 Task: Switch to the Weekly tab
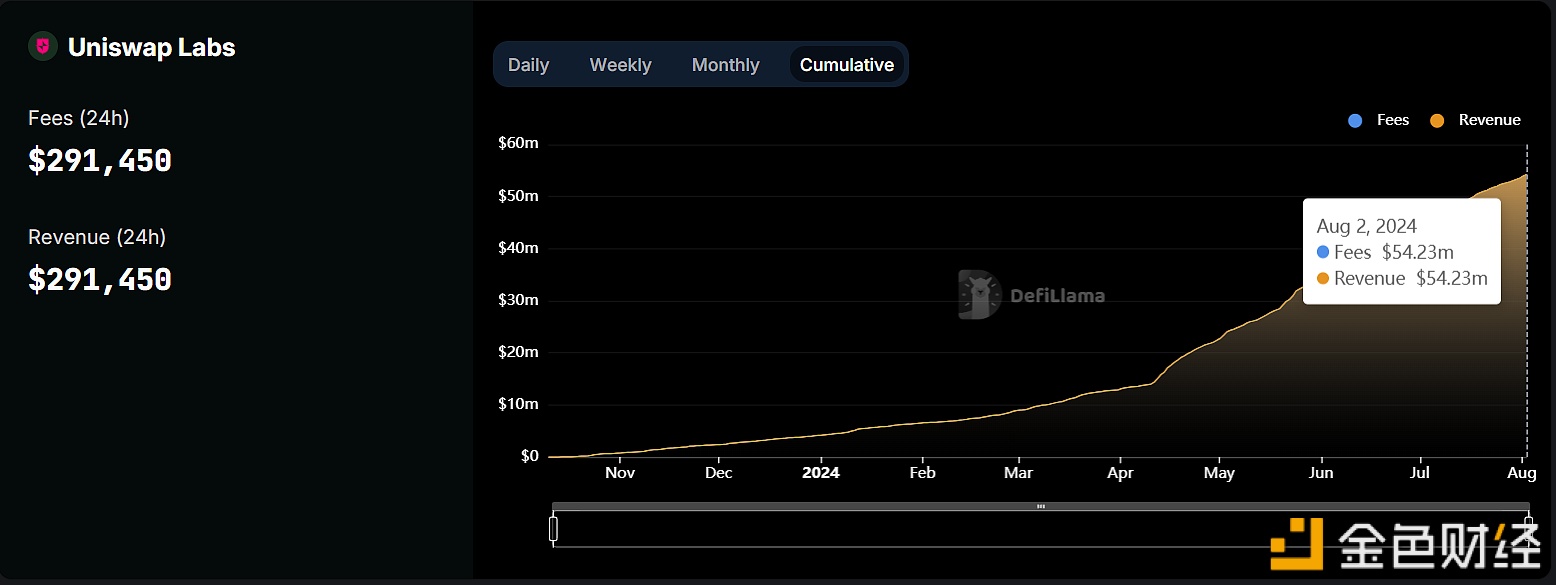tap(620, 65)
